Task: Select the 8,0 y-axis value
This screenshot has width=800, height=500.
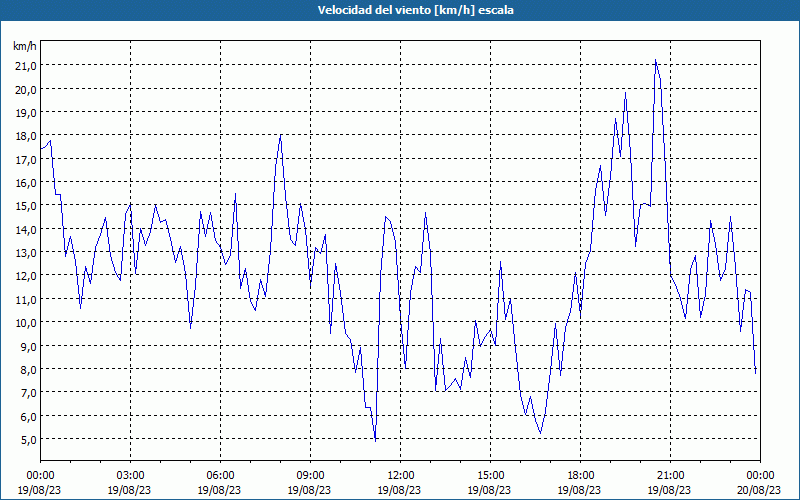Action: click(28, 369)
